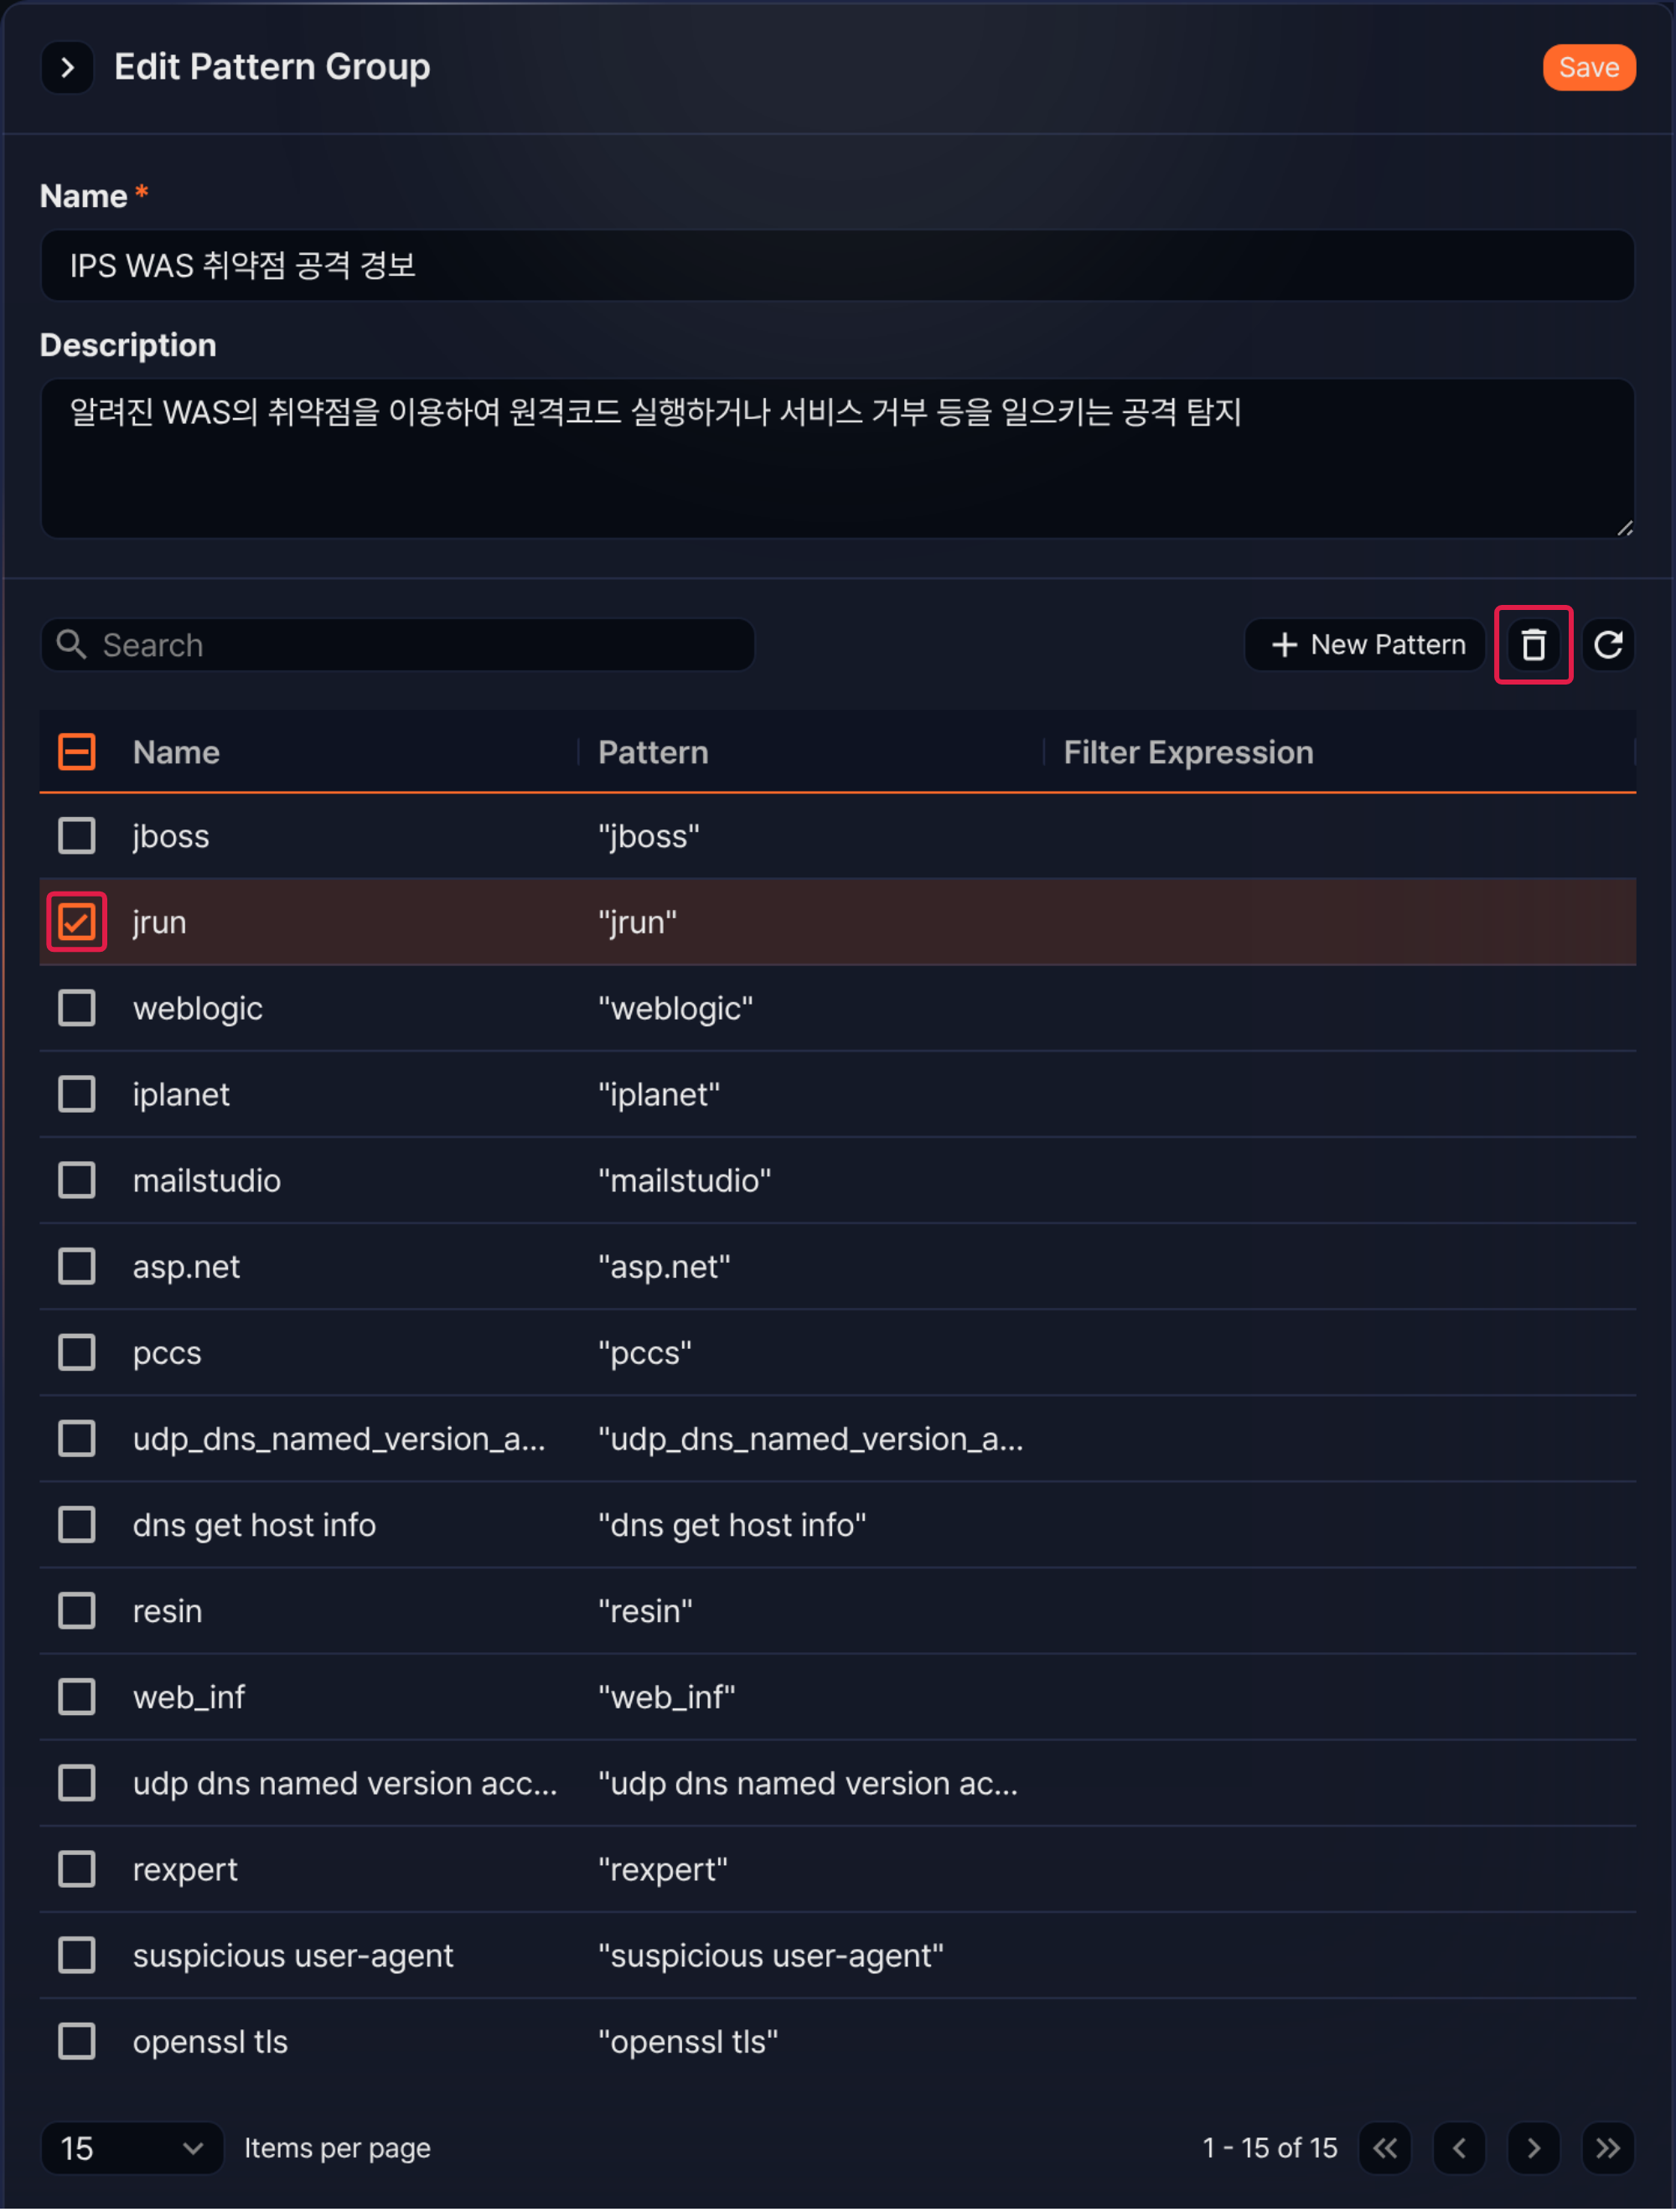Add a pattern with New Pattern
Viewport: 1676px width, 2212px height.
click(1365, 645)
